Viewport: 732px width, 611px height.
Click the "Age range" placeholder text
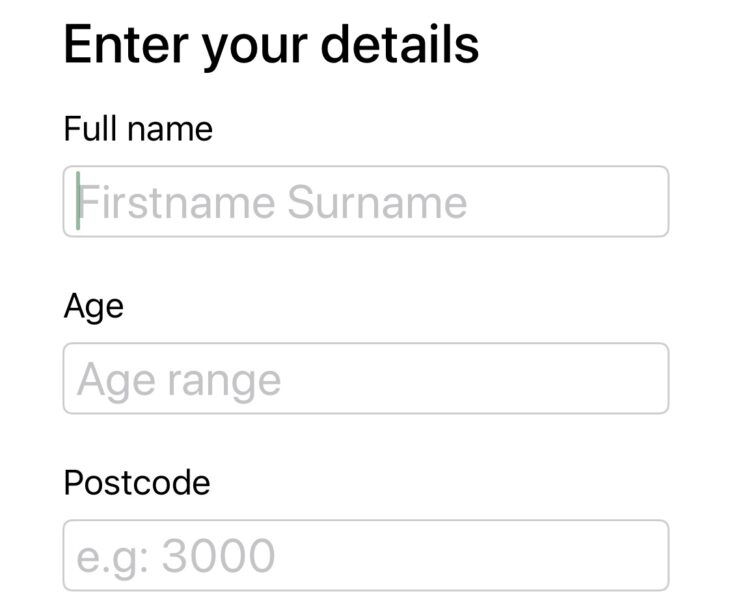(179, 381)
